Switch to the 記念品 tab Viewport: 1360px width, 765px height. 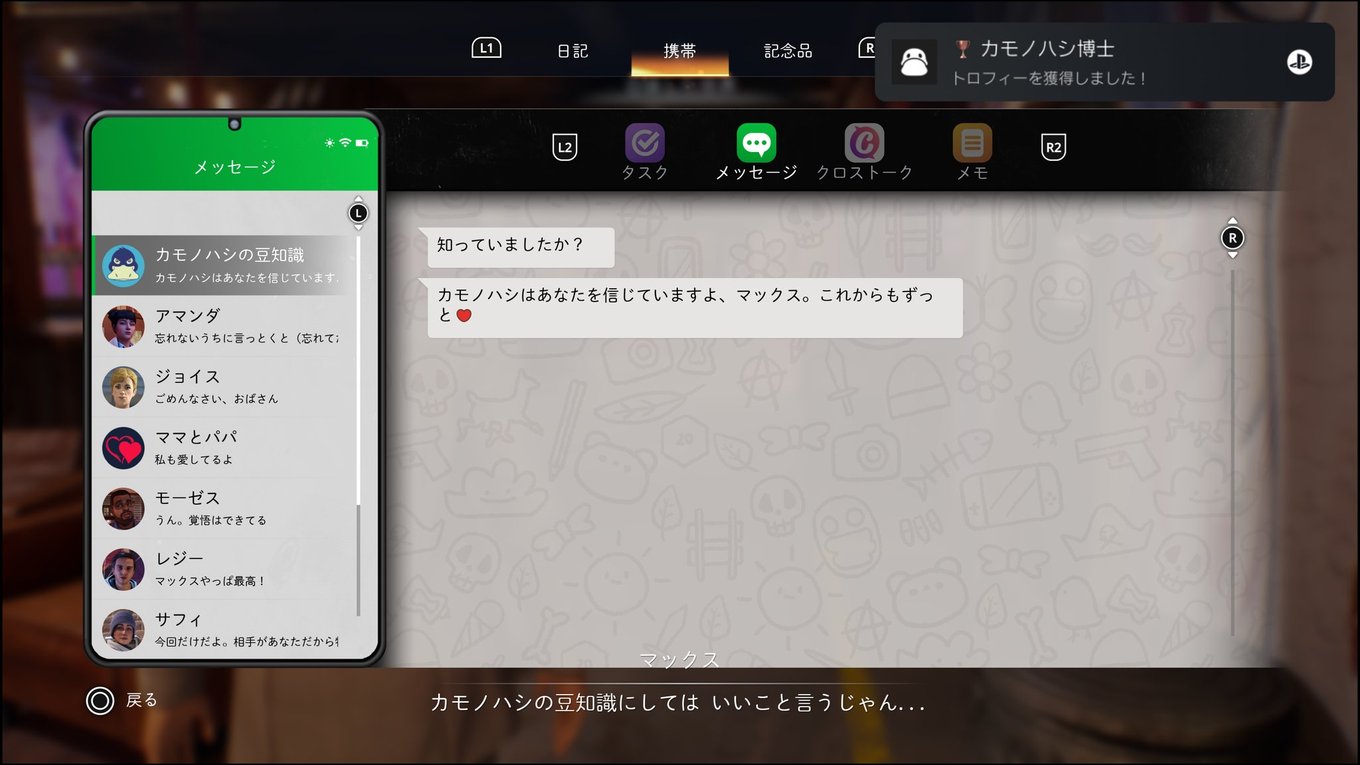tap(788, 51)
